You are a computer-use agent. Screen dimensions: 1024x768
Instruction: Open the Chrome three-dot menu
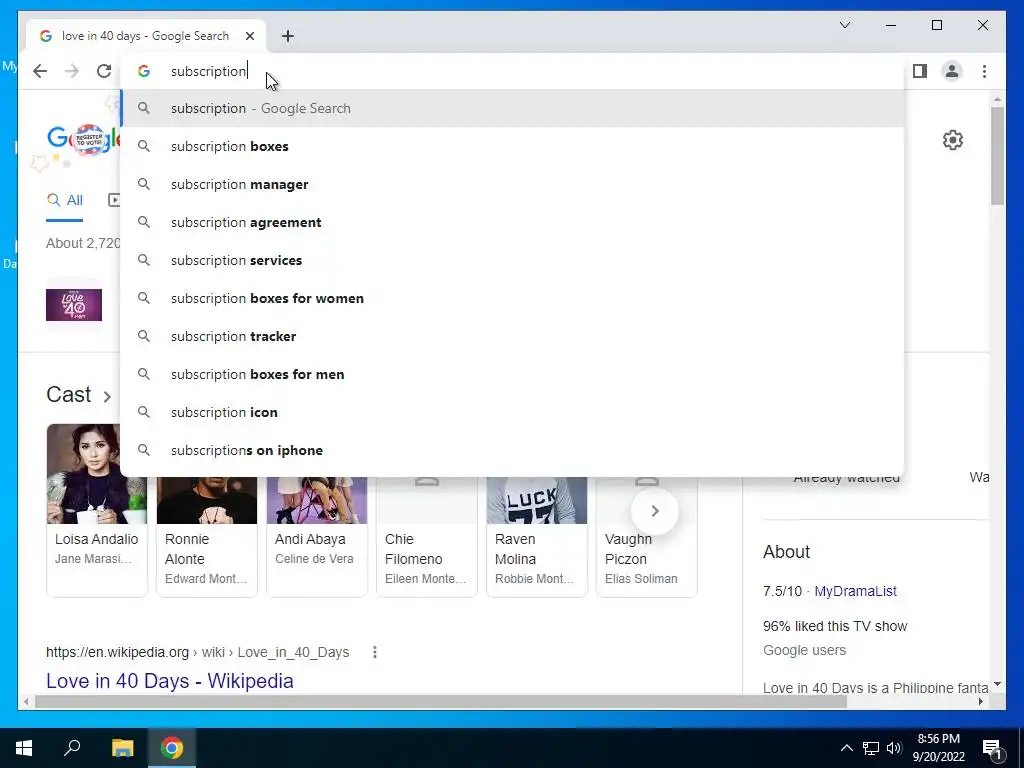click(984, 71)
